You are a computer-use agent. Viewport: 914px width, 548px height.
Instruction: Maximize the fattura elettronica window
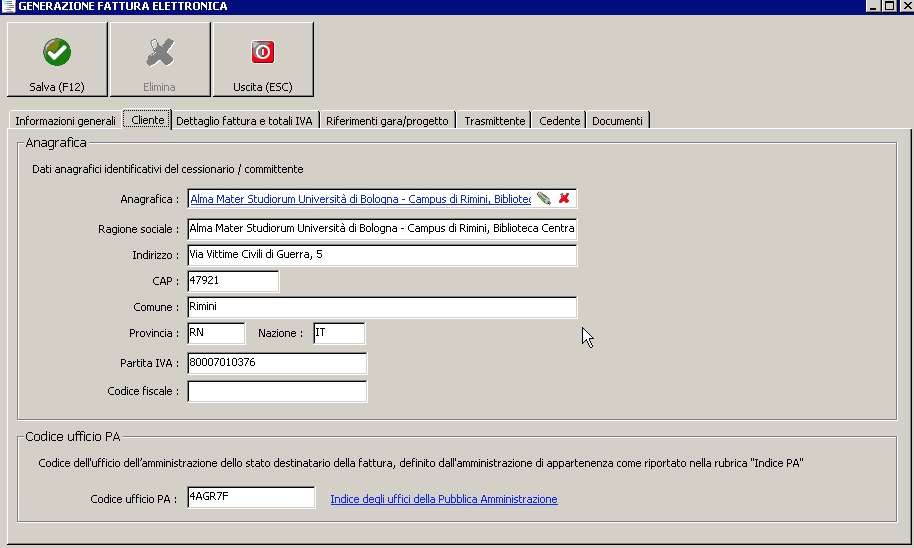[x=890, y=6]
